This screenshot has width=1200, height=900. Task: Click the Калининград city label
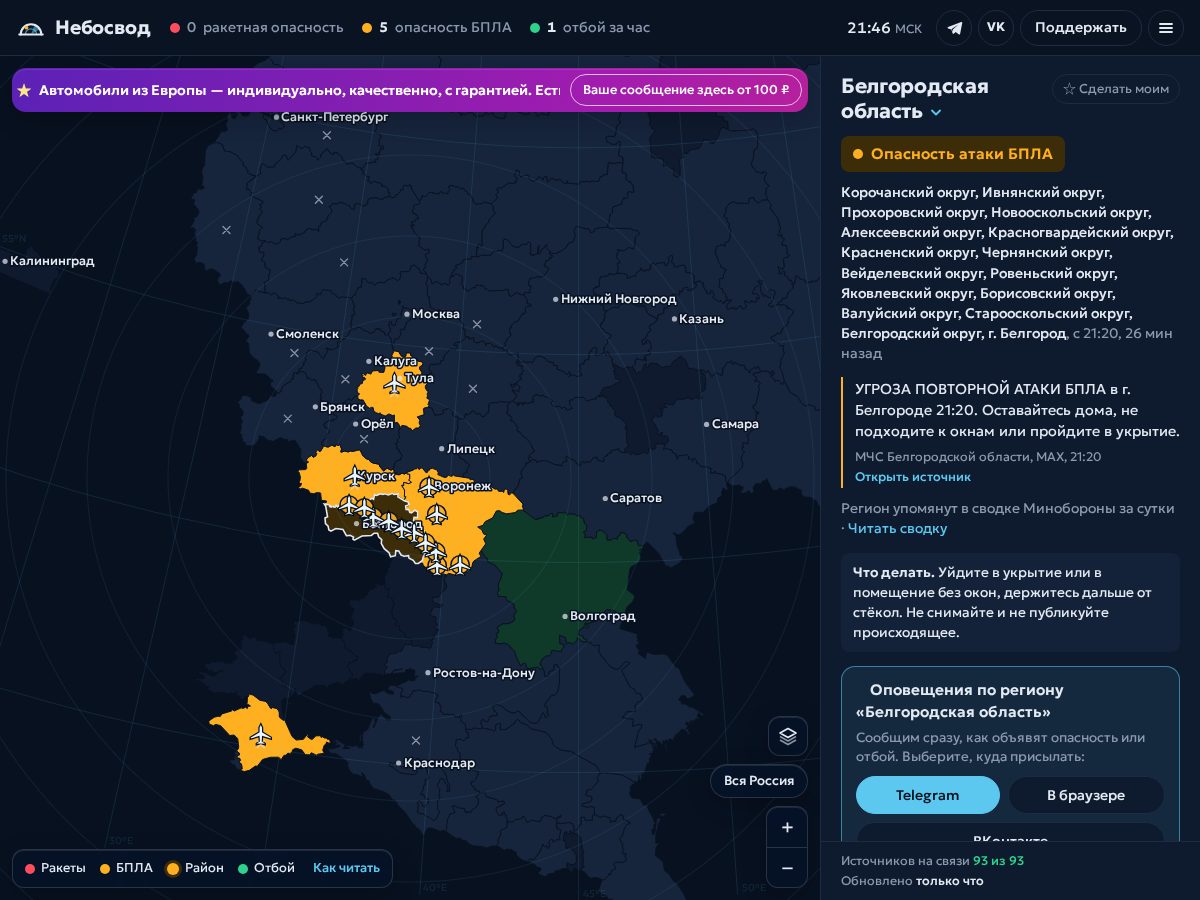click(52, 261)
